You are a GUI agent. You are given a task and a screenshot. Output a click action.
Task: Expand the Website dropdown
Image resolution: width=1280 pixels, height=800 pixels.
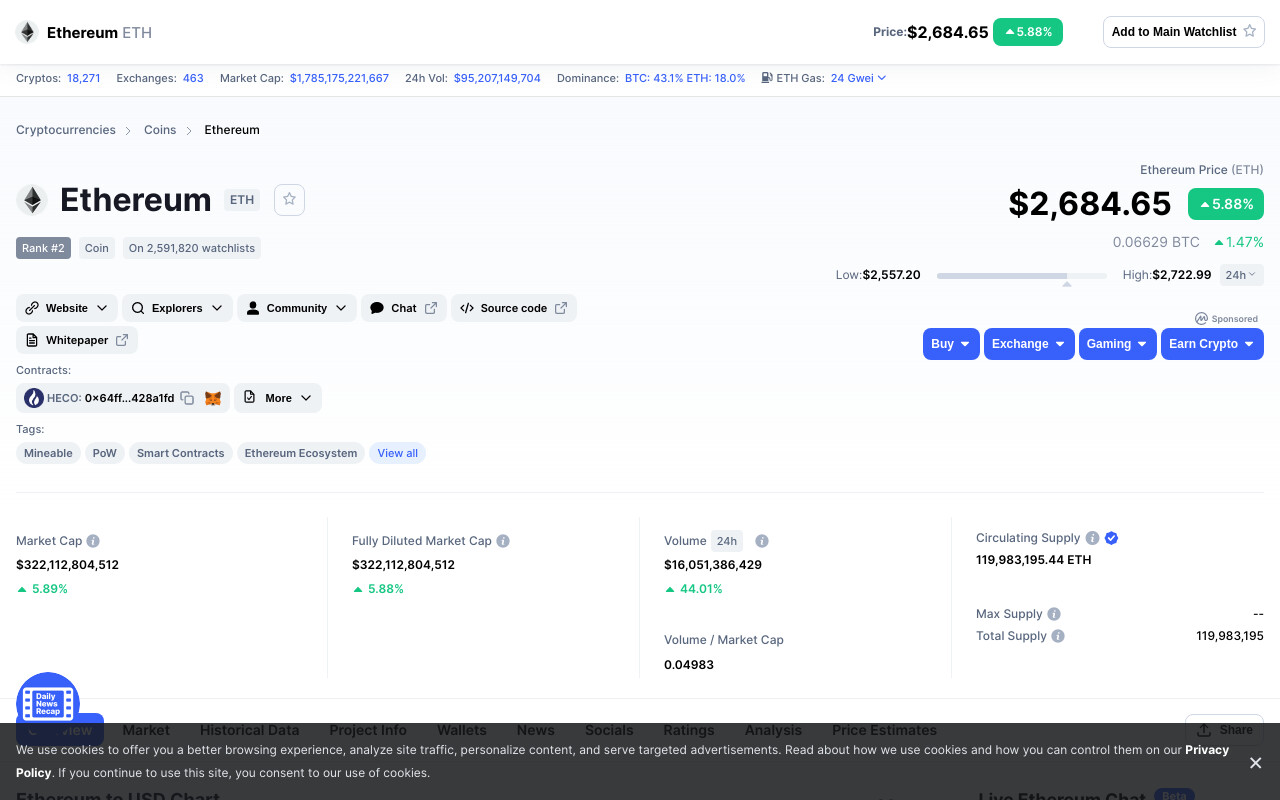tap(67, 308)
